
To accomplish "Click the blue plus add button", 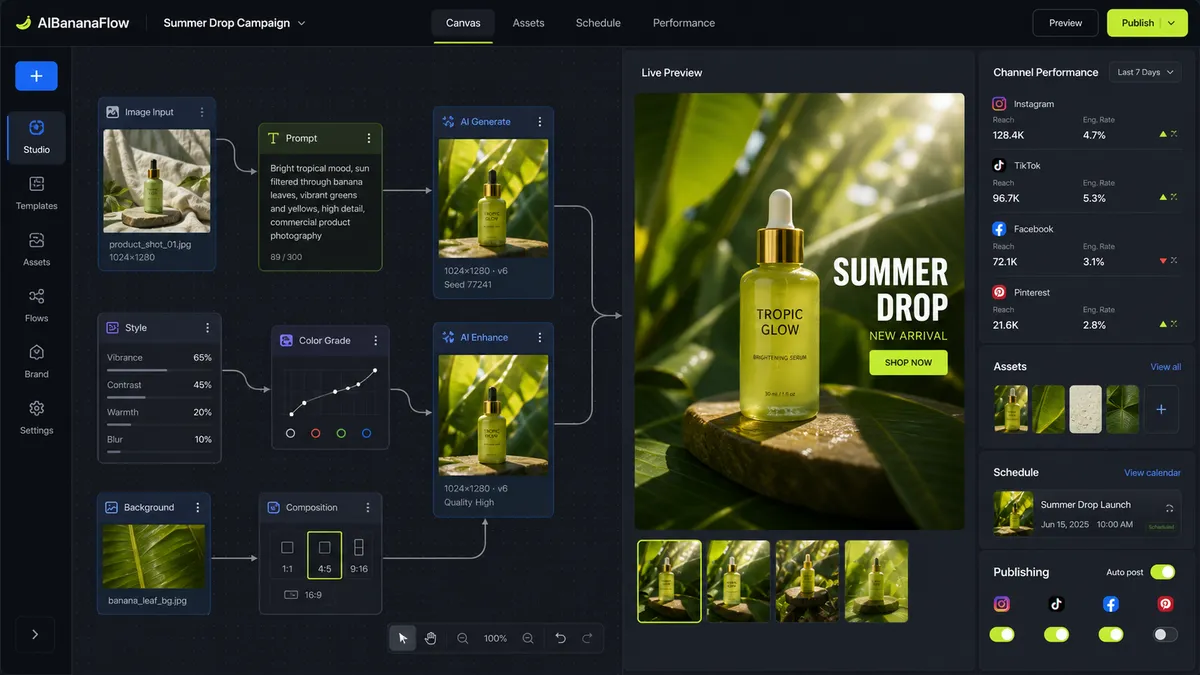I will (x=36, y=76).
